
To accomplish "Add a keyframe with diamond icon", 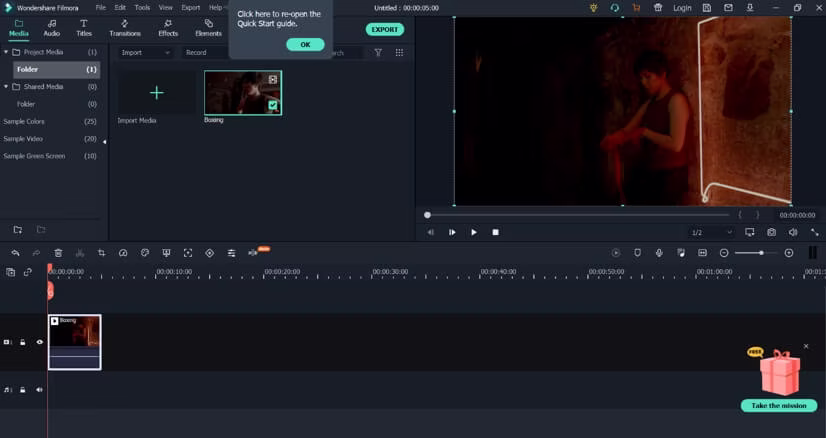I will coord(210,253).
